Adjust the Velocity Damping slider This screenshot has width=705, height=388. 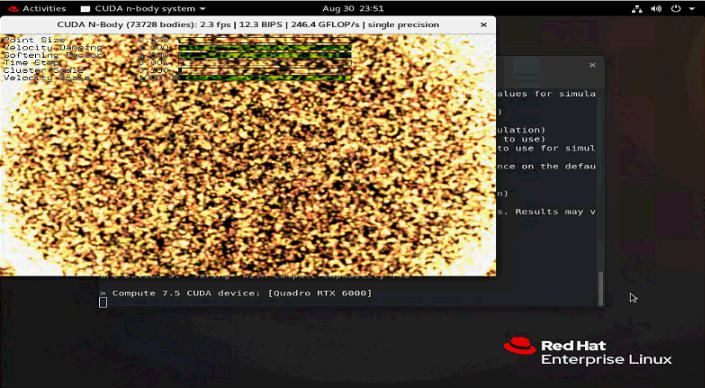(x=265, y=48)
